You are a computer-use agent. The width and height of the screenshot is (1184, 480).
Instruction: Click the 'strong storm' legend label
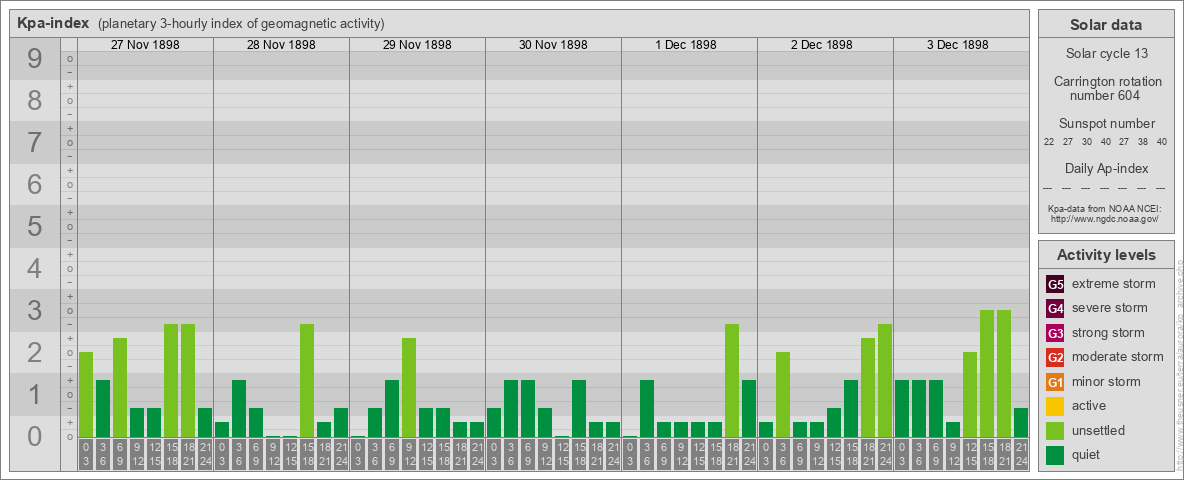tap(1108, 333)
